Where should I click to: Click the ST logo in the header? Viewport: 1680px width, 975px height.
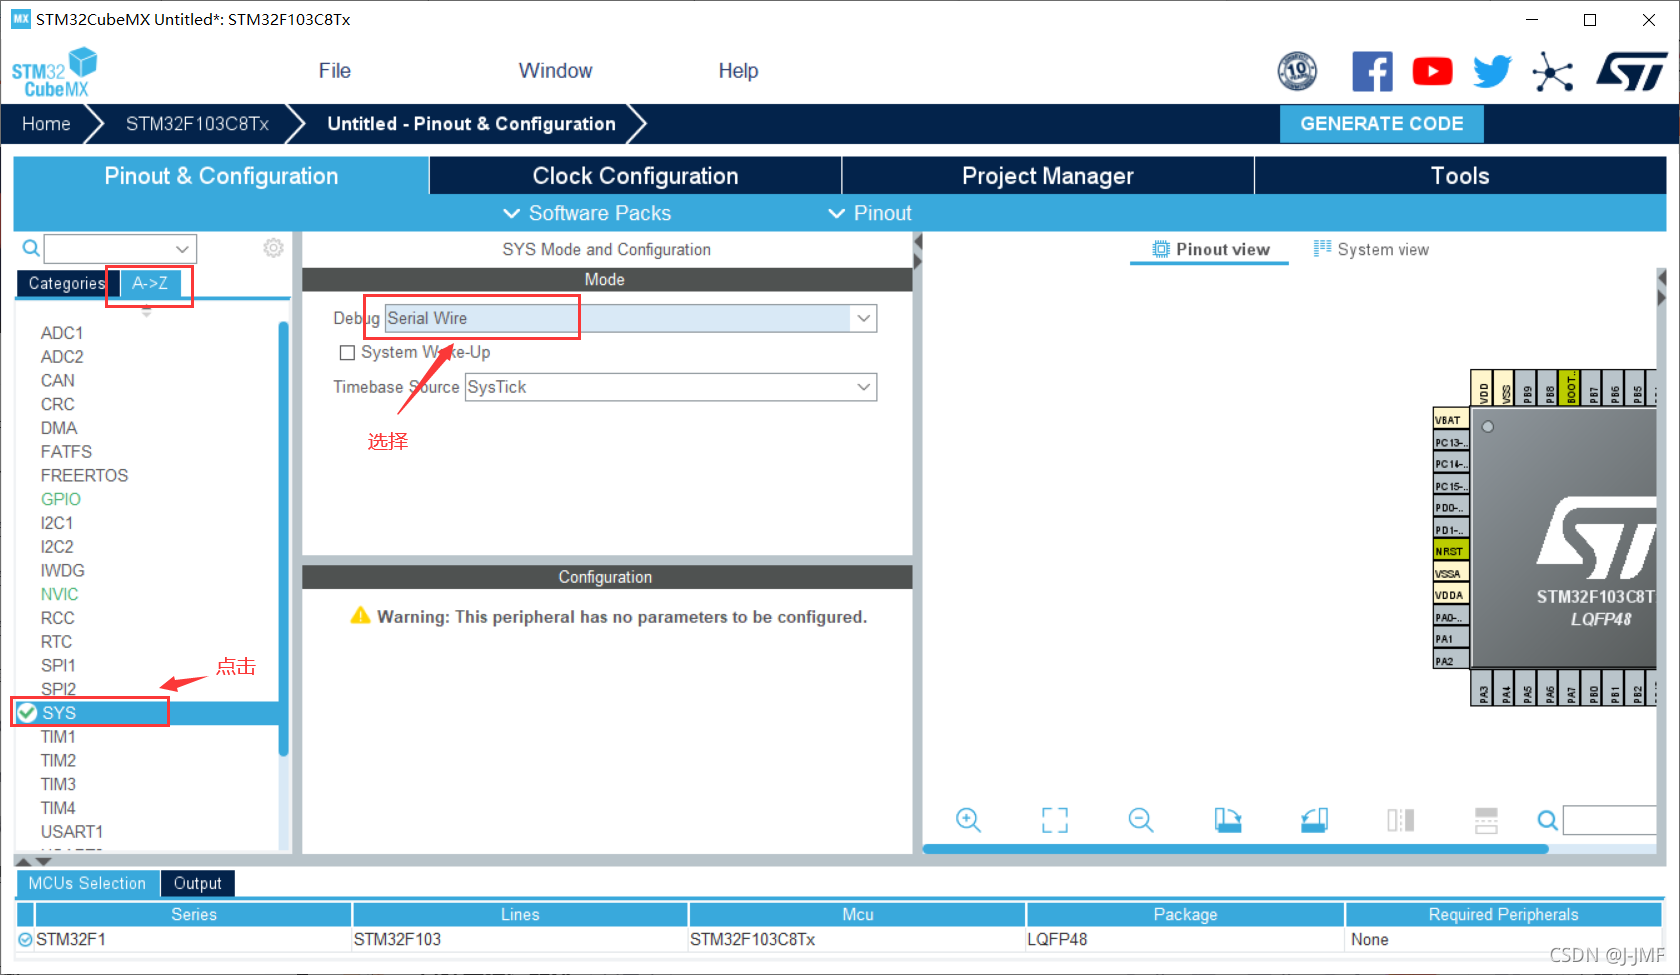(x=1631, y=72)
